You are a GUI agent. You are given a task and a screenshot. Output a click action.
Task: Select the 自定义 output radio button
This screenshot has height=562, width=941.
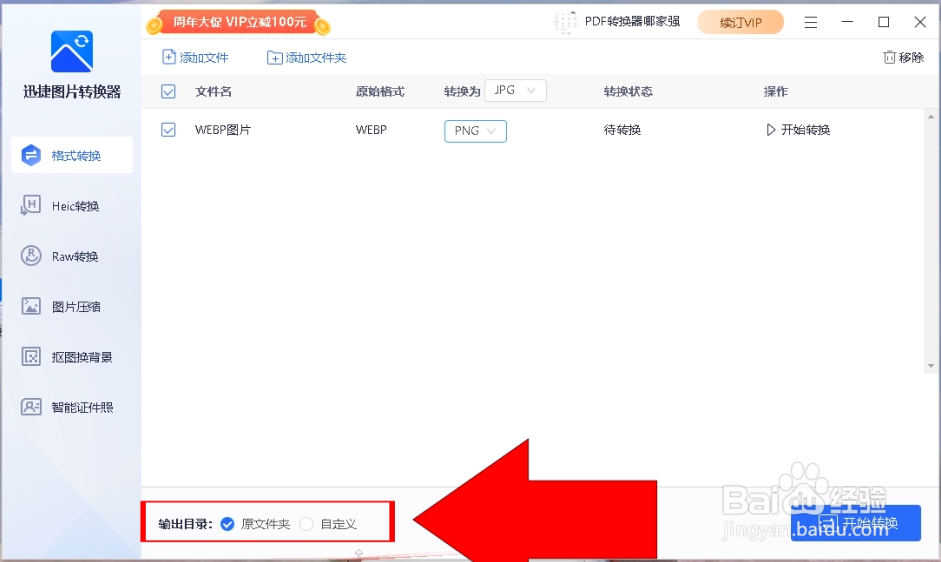(x=306, y=524)
